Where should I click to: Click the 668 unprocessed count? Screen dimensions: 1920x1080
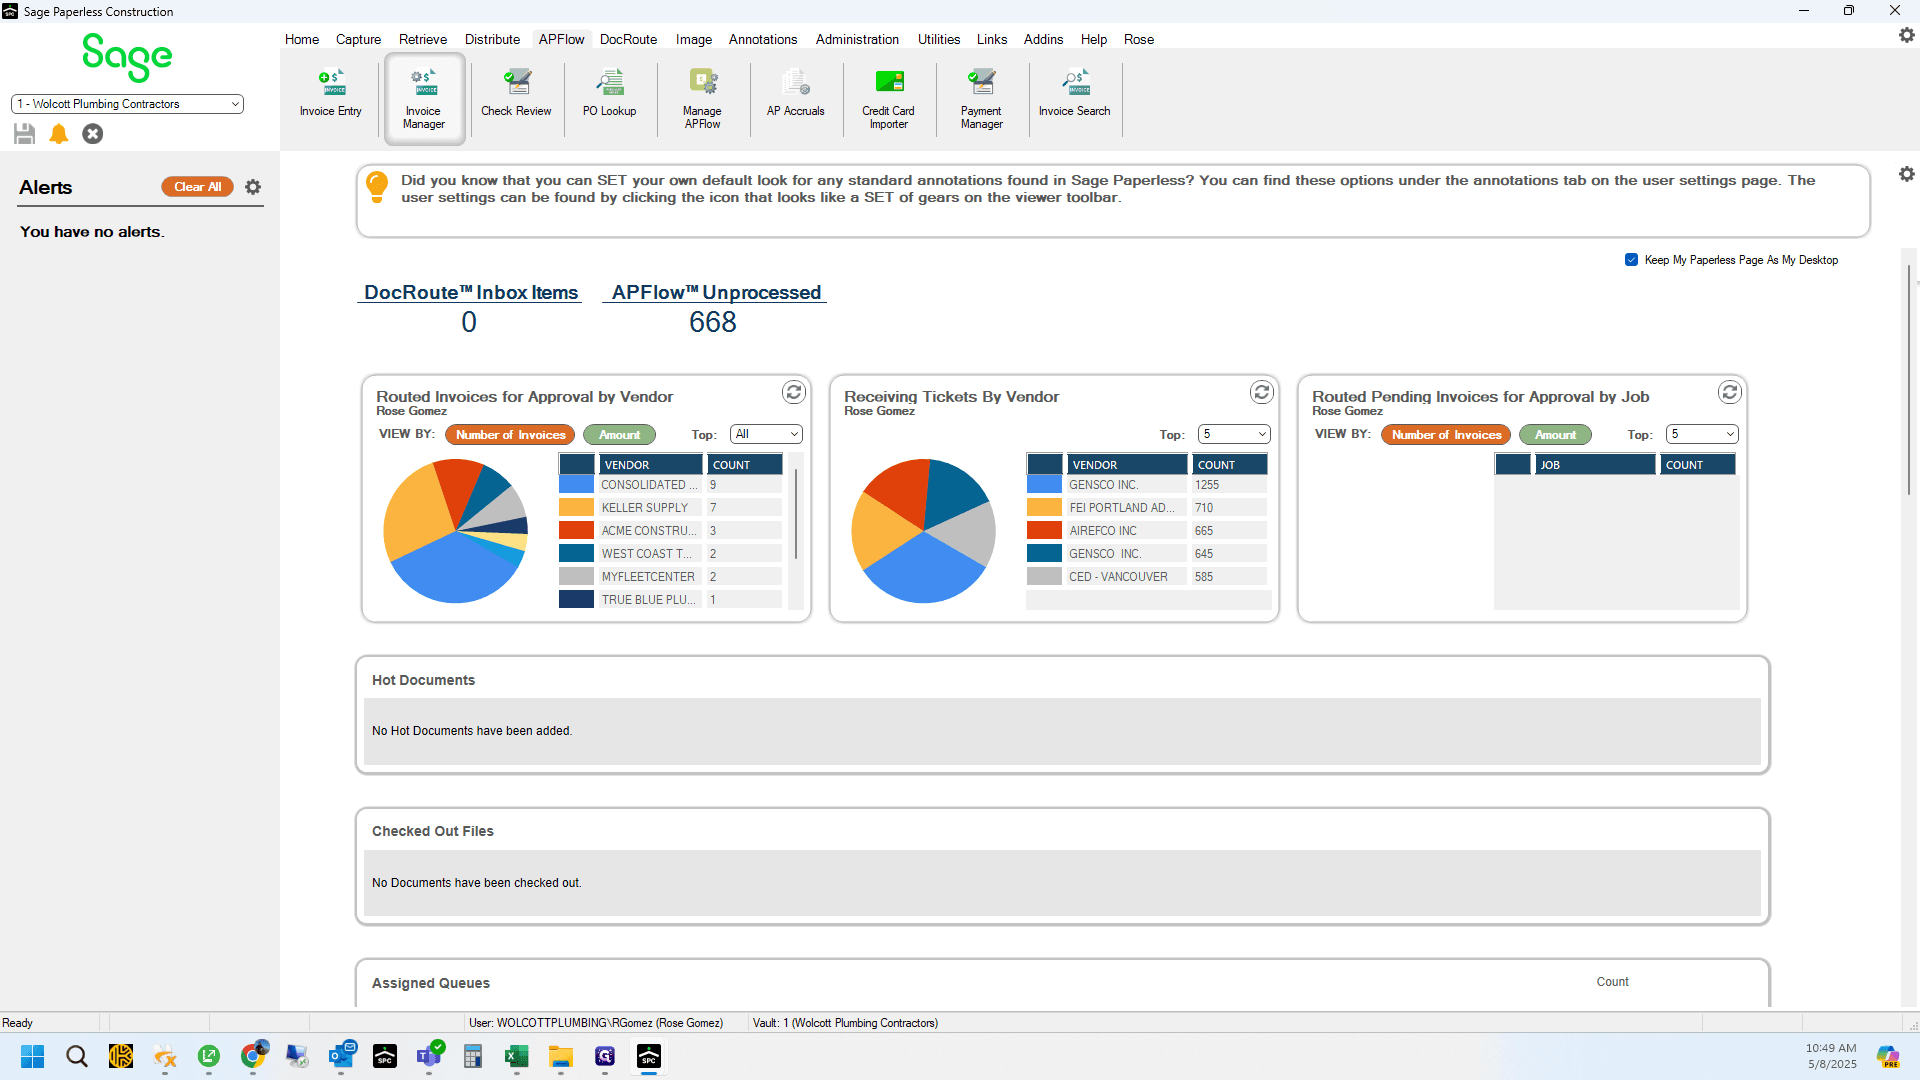713,322
